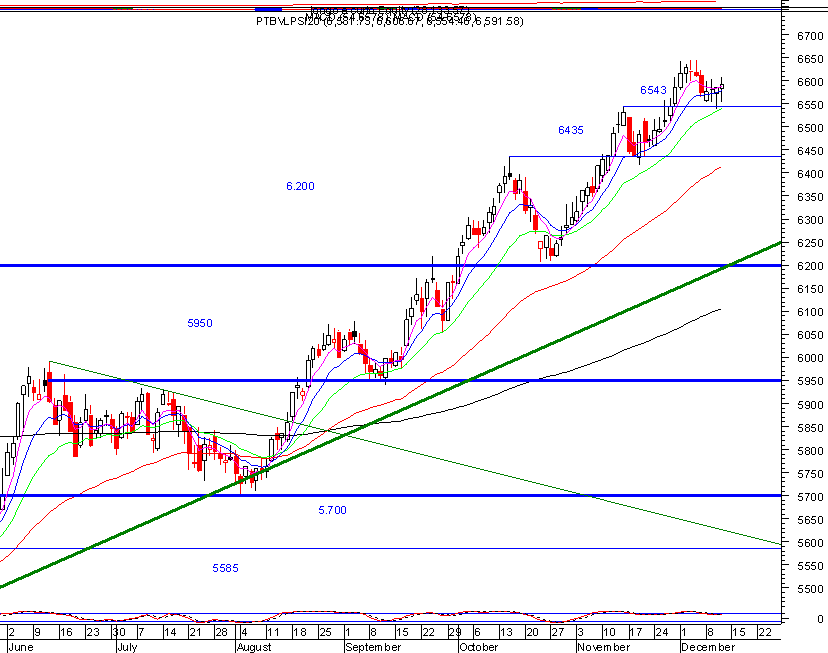This screenshot has height=653, width=828.
Task: Click the 6250 price axis label
Action: pos(810,243)
